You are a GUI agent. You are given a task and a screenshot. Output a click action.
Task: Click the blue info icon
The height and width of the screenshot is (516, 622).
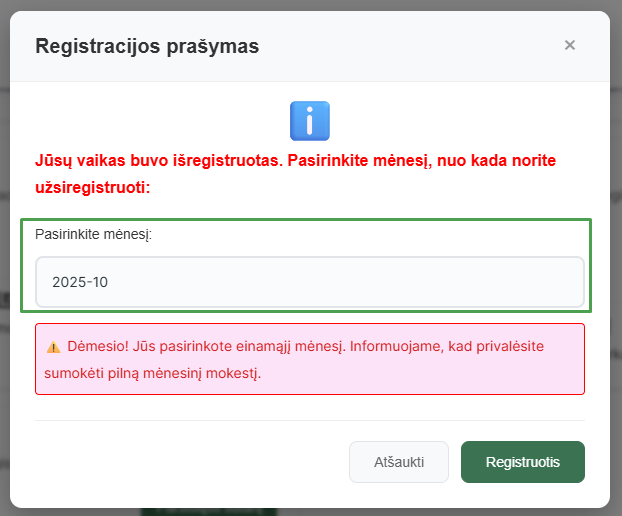click(x=310, y=120)
